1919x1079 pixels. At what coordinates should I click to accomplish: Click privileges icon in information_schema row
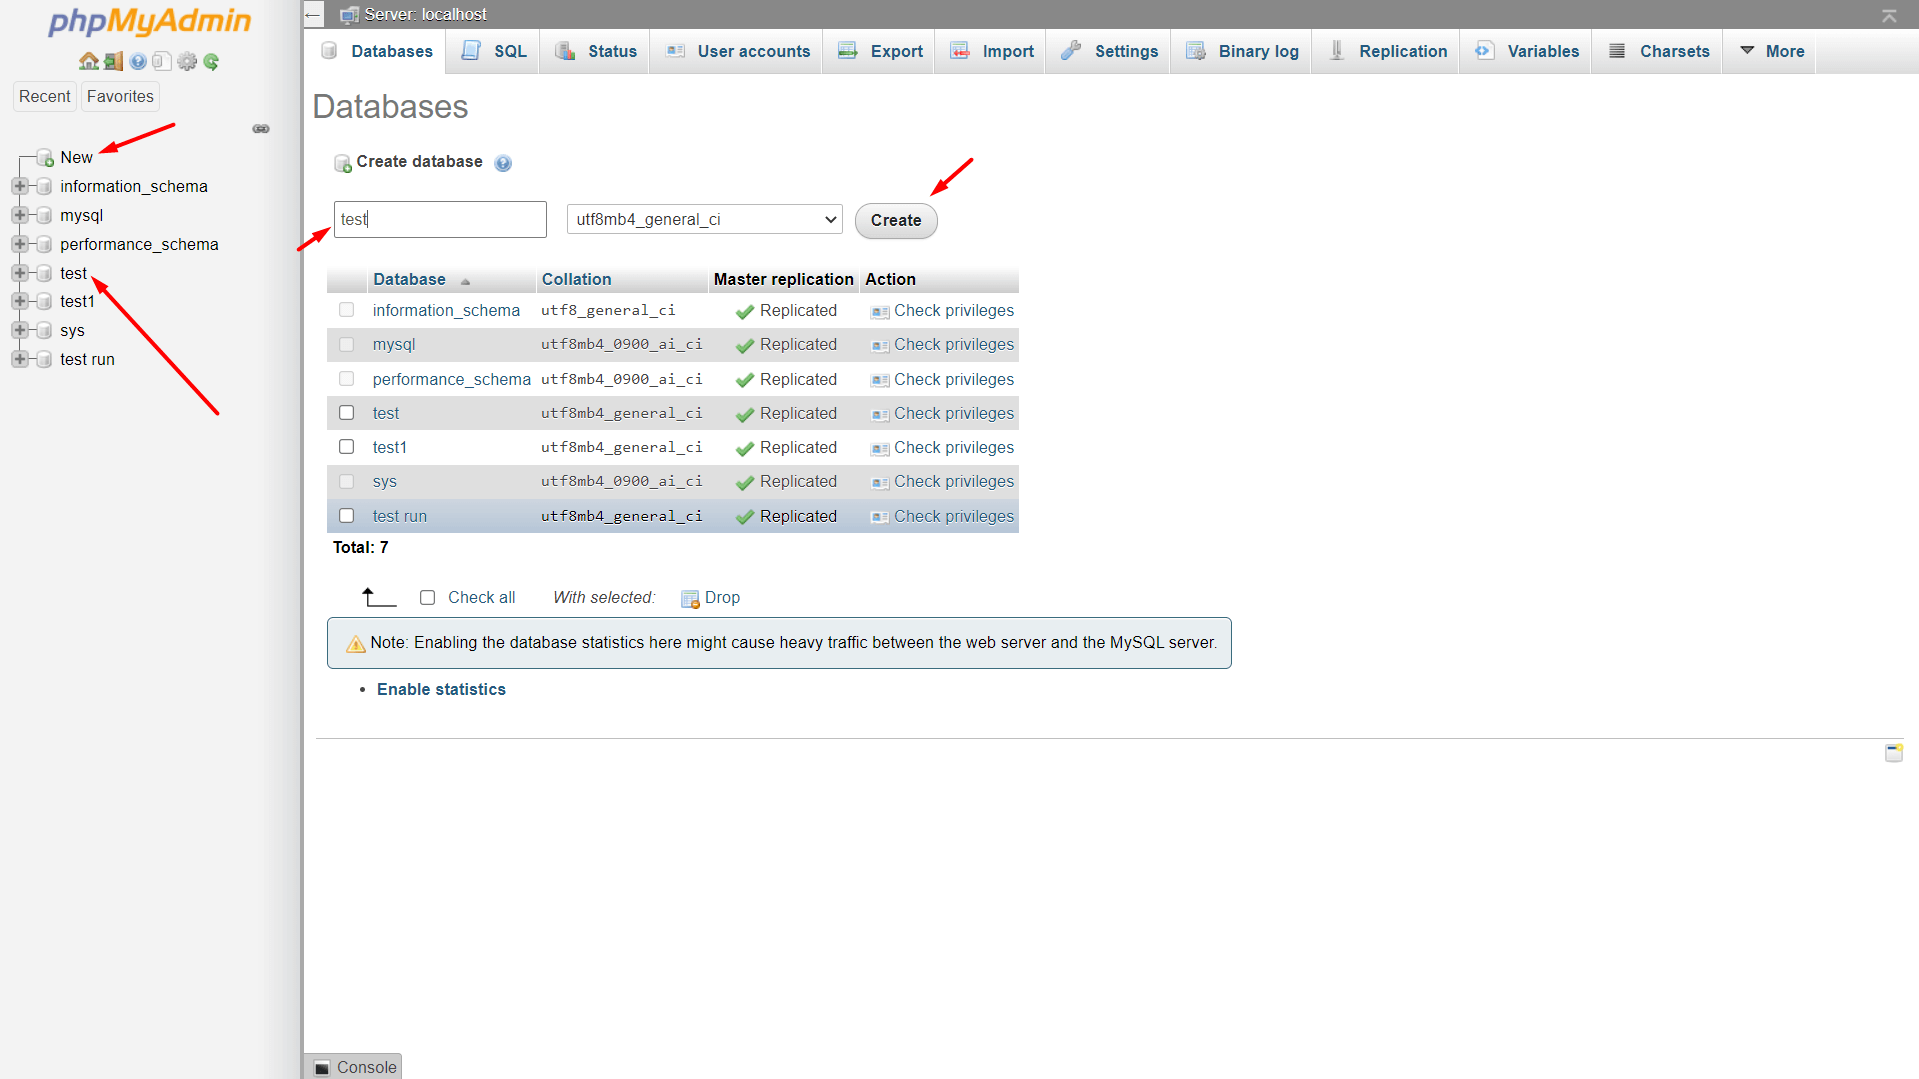tap(880, 312)
